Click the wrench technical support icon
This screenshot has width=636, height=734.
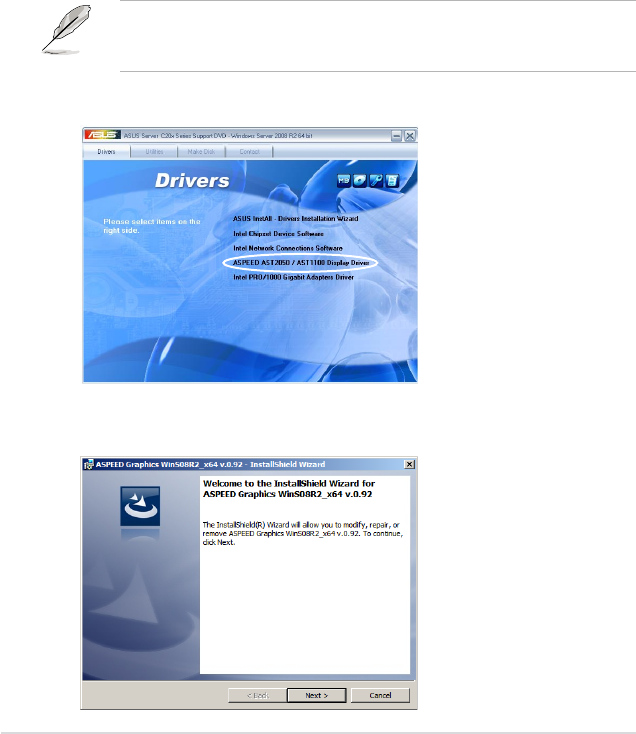tap(376, 180)
